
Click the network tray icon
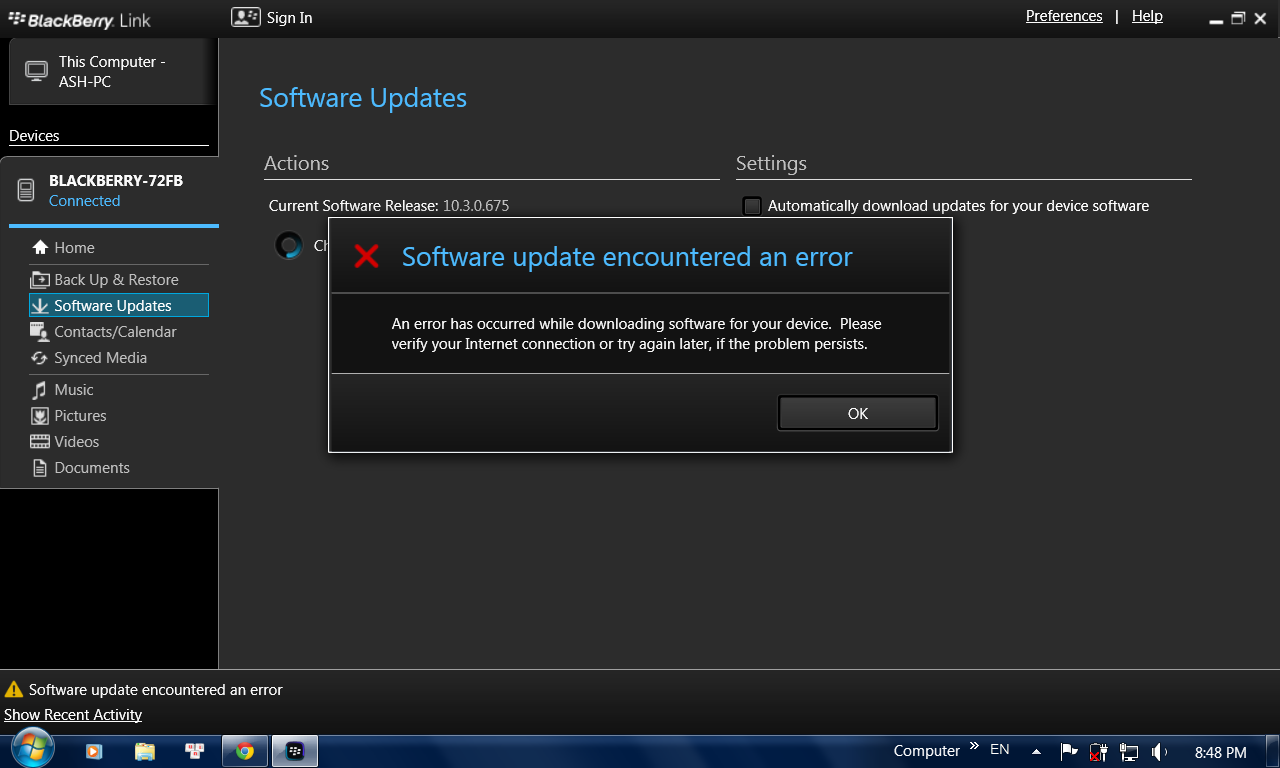[1129, 751]
